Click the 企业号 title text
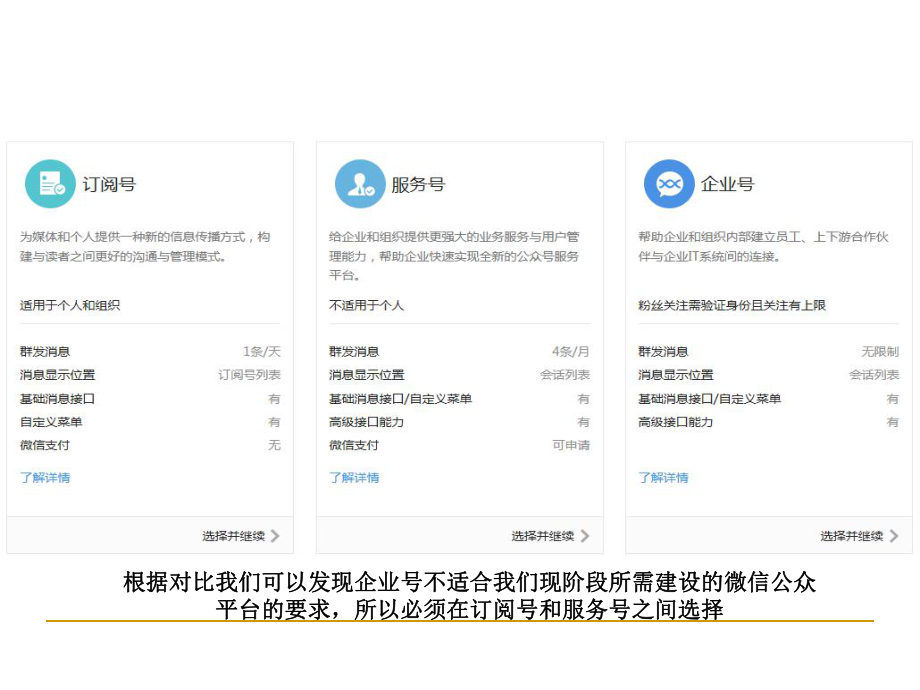The width and height of the screenshot is (920, 690). 728,184
